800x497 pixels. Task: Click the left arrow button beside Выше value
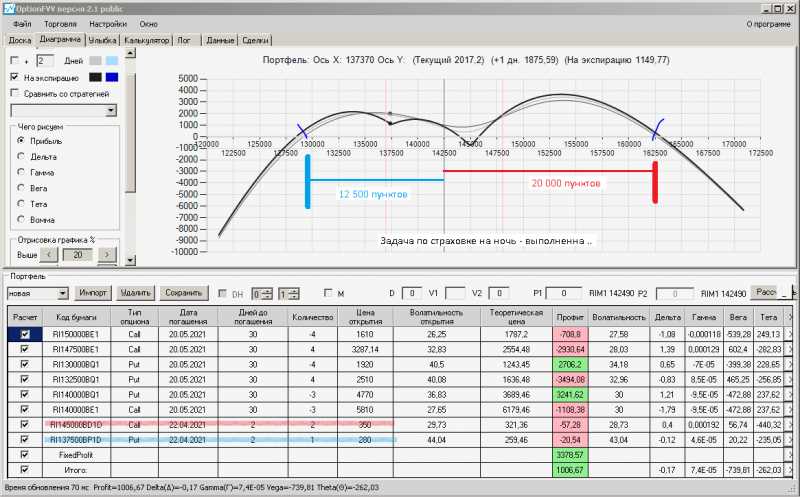coord(49,255)
